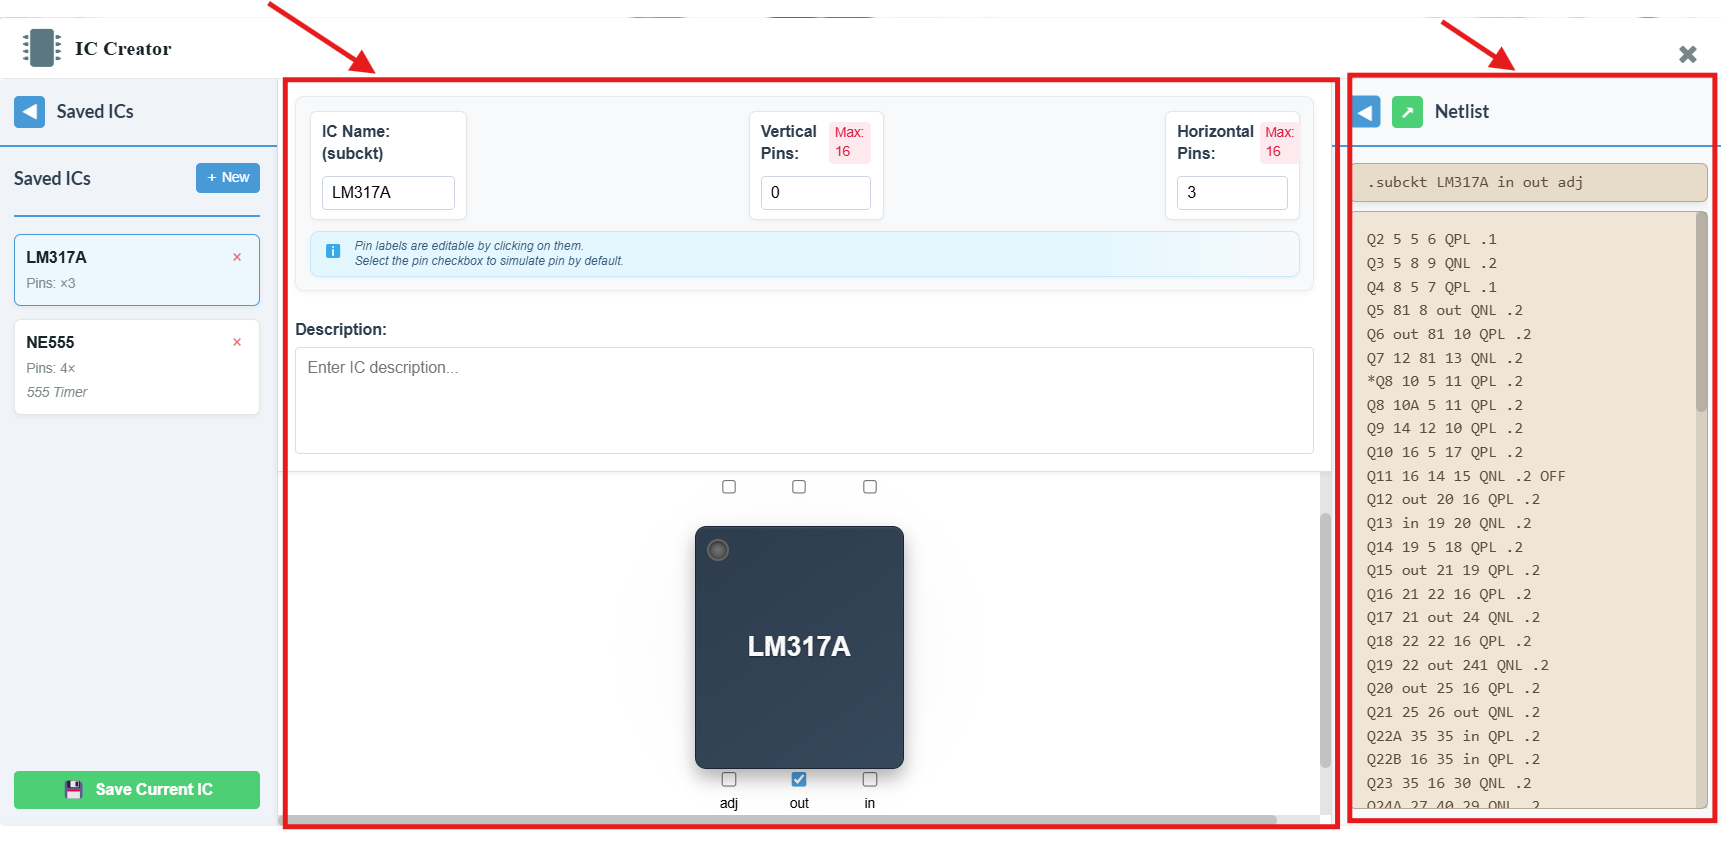Viewport: 1721px width, 842px height.
Task: Enable the adj pin checkbox
Action: [729, 779]
